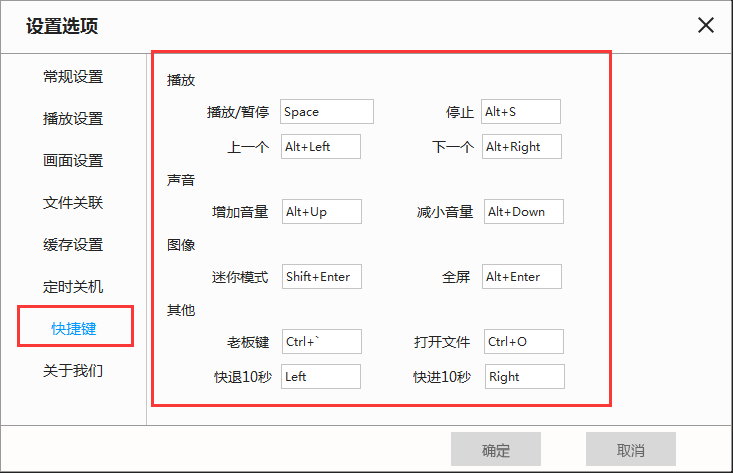Click the 播放/暂停 shortcut field
This screenshot has height=473, width=733.
(327, 112)
